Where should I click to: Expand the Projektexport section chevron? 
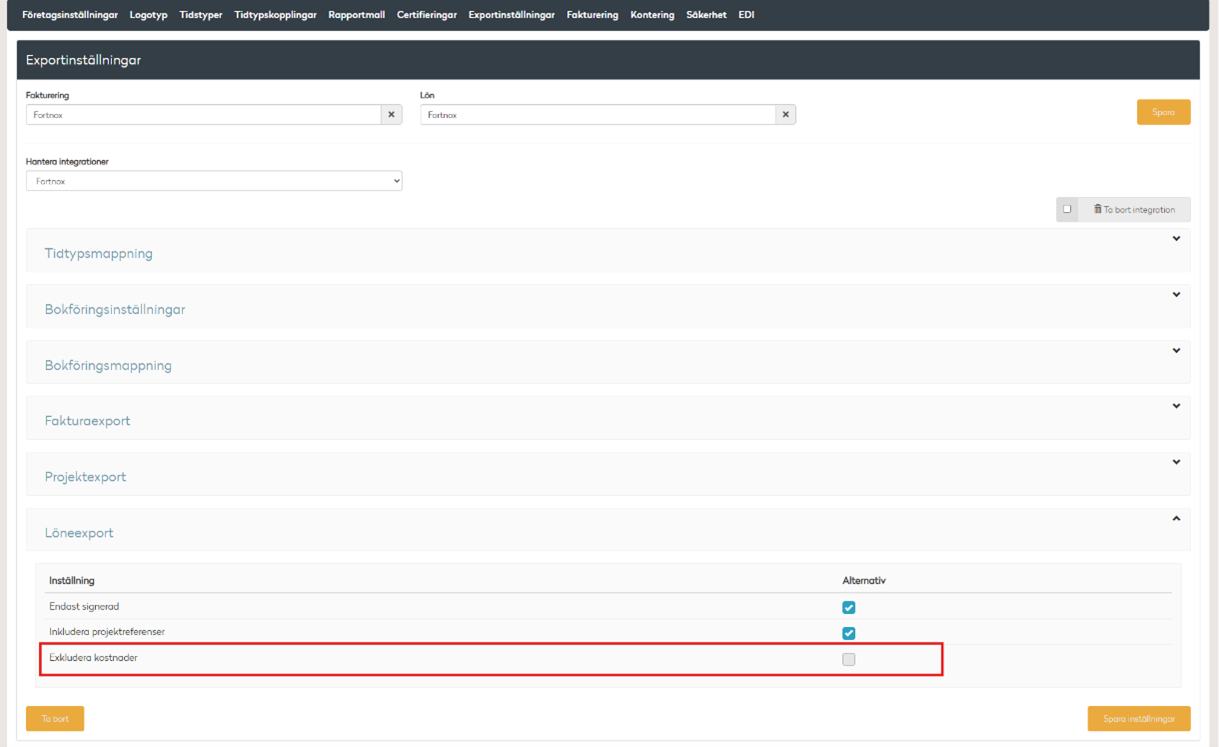[1176, 462]
